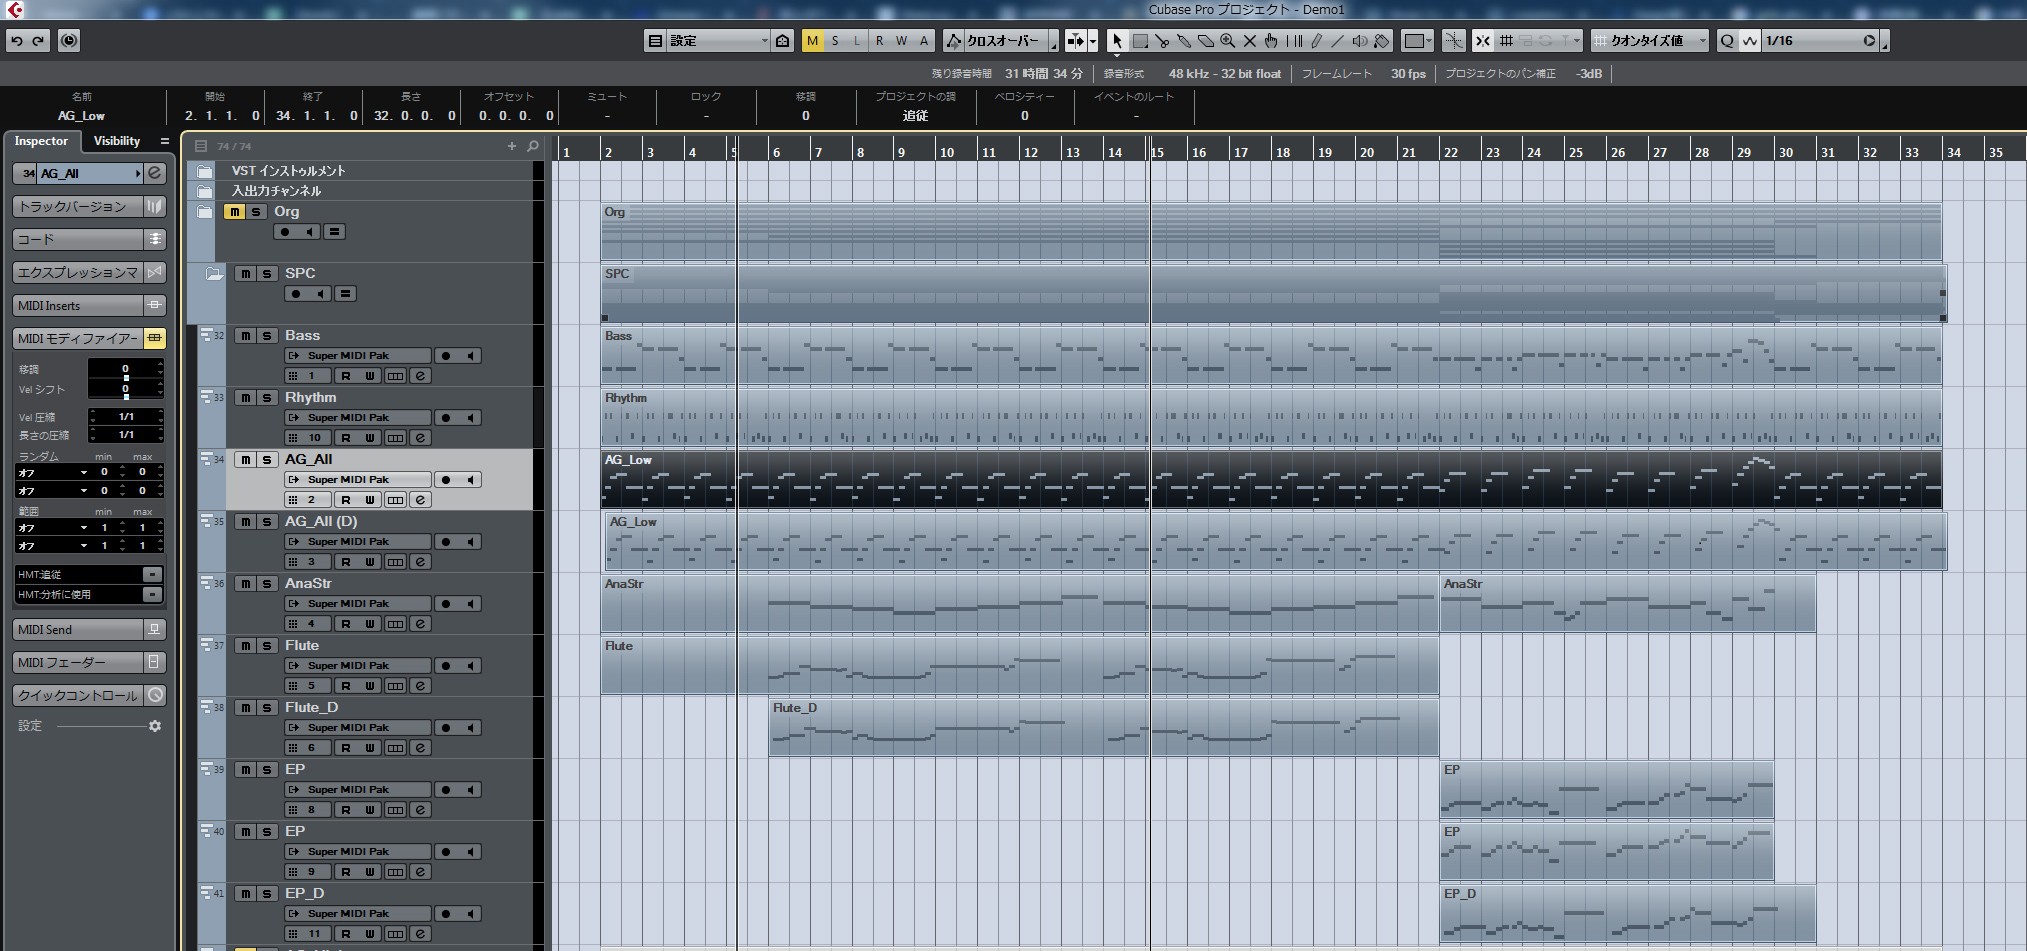
Task: Select the Split scissors tool
Action: tap(1162, 41)
